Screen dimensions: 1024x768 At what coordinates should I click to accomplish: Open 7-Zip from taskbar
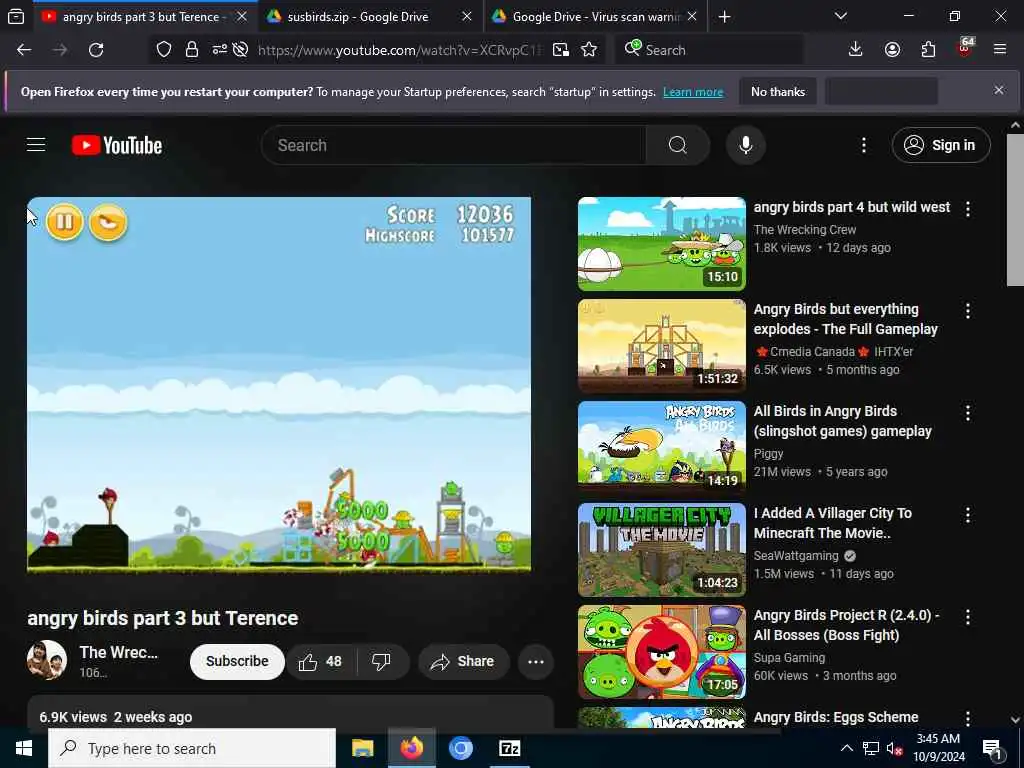[509, 748]
